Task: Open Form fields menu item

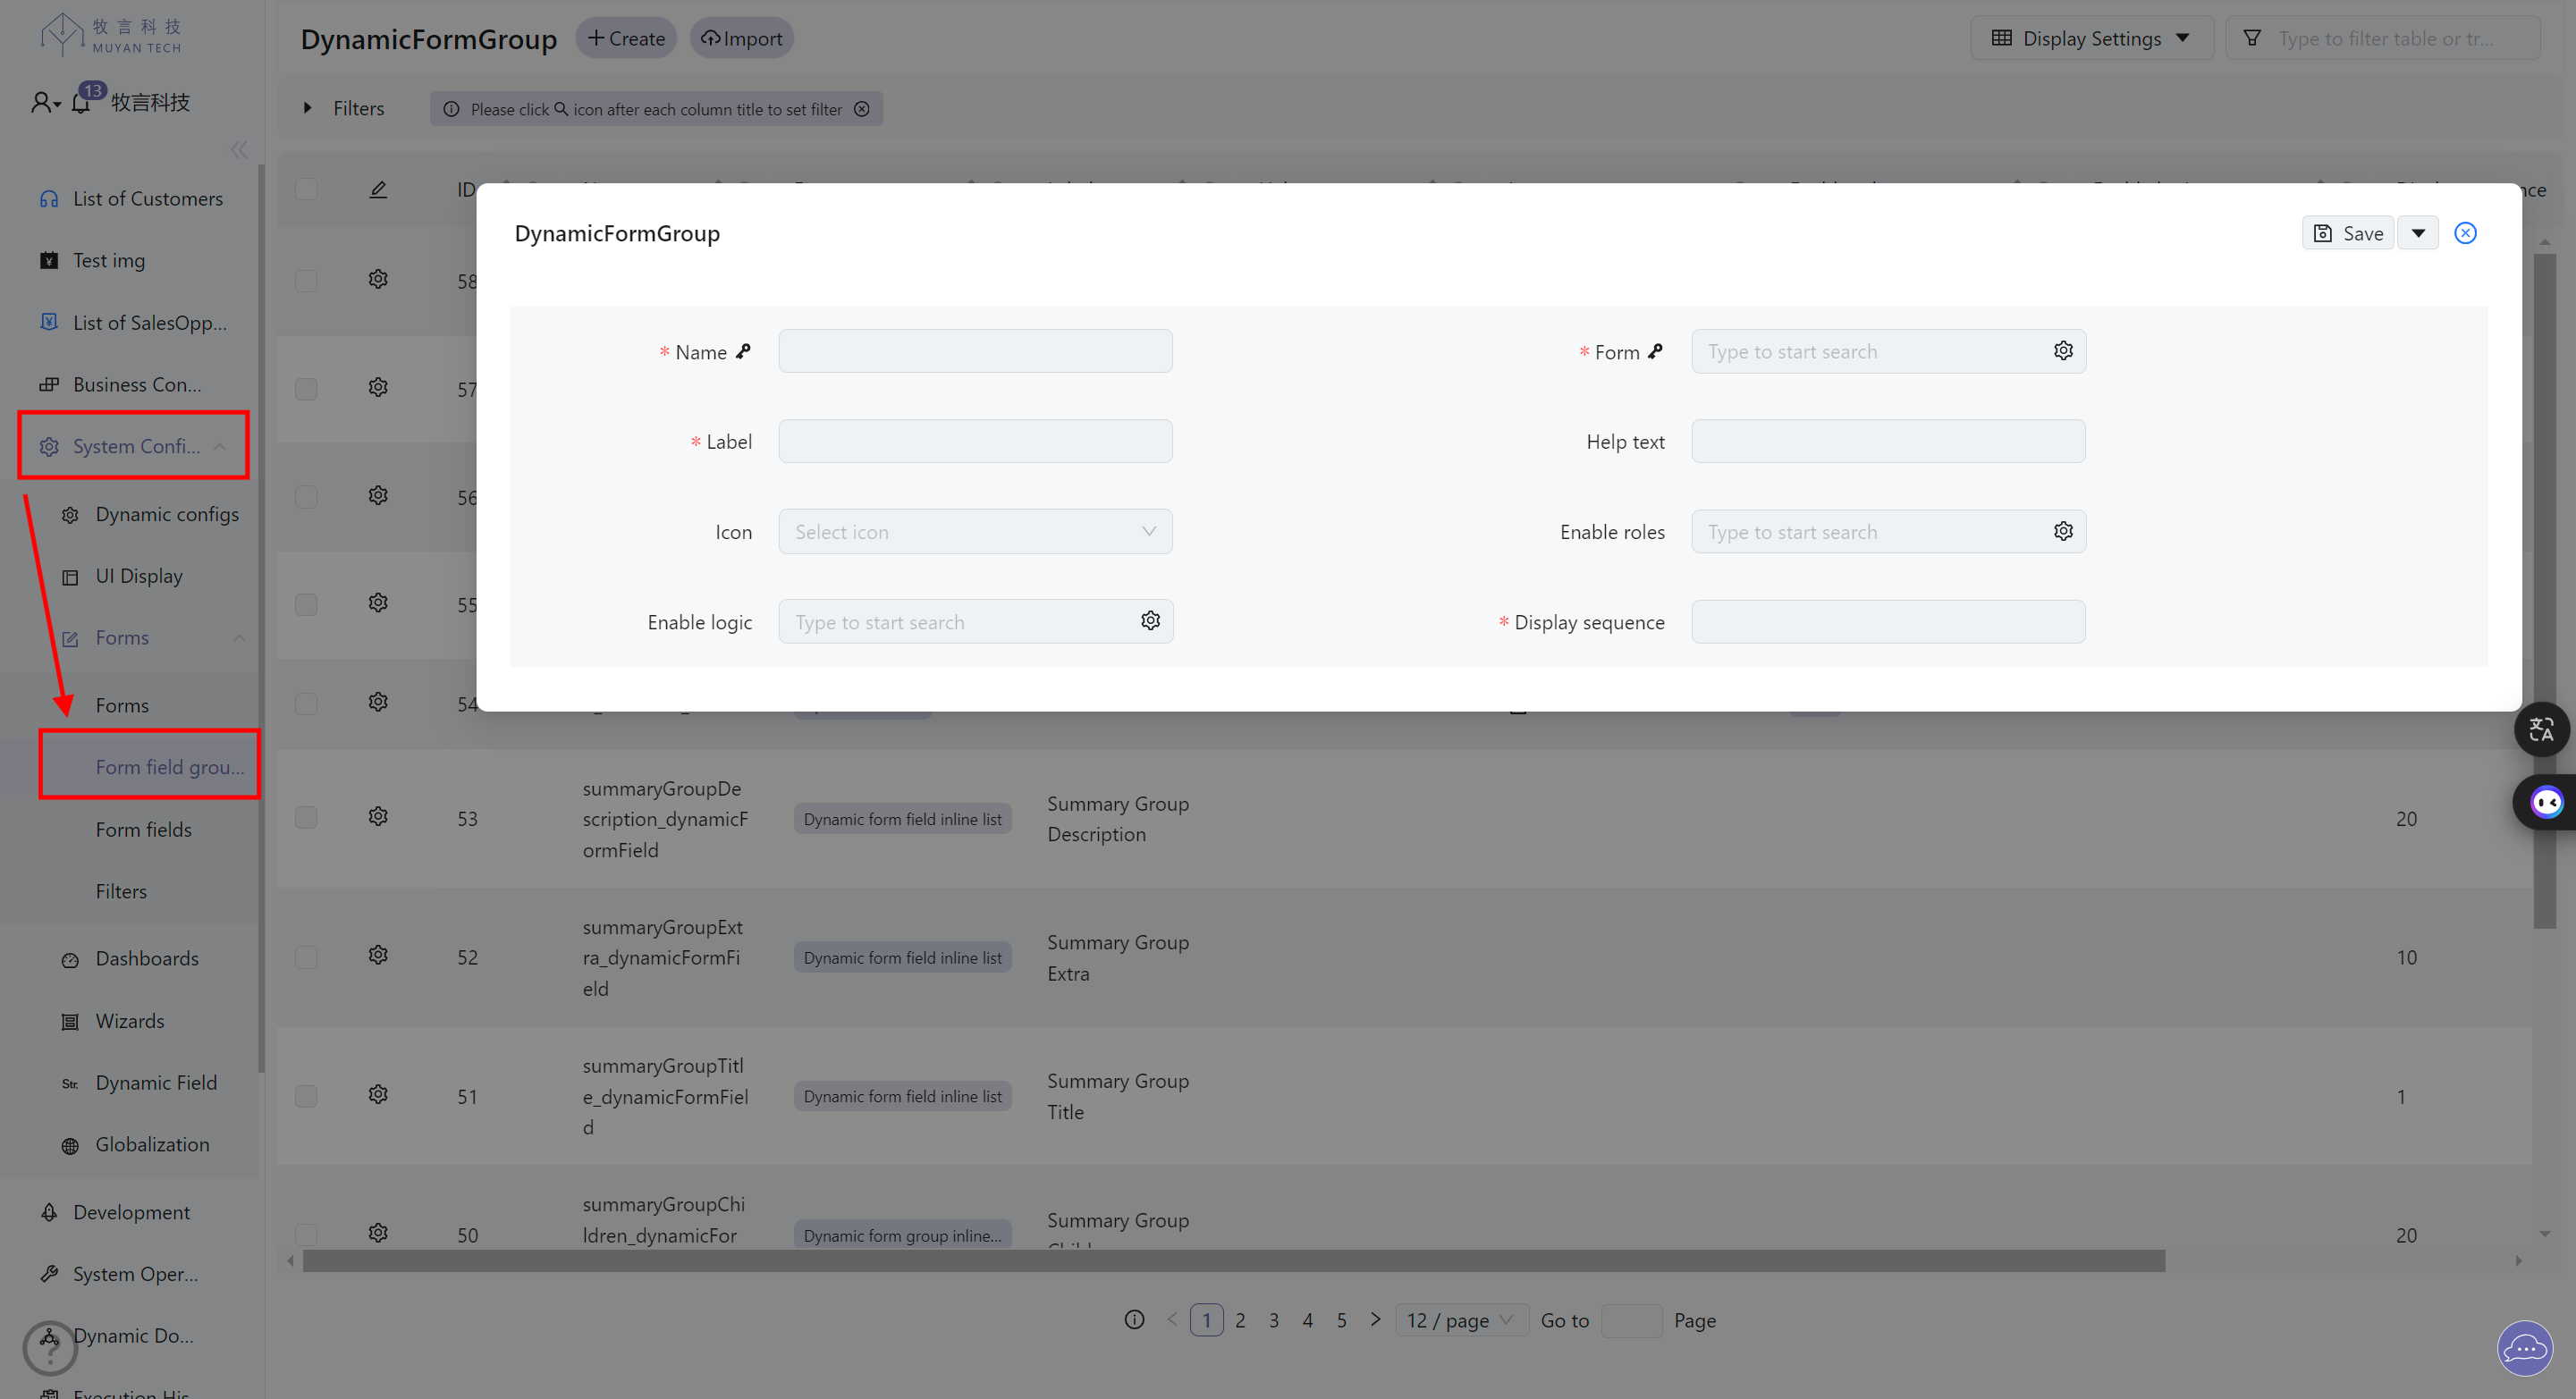Action: pyautogui.click(x=143, y=829)
